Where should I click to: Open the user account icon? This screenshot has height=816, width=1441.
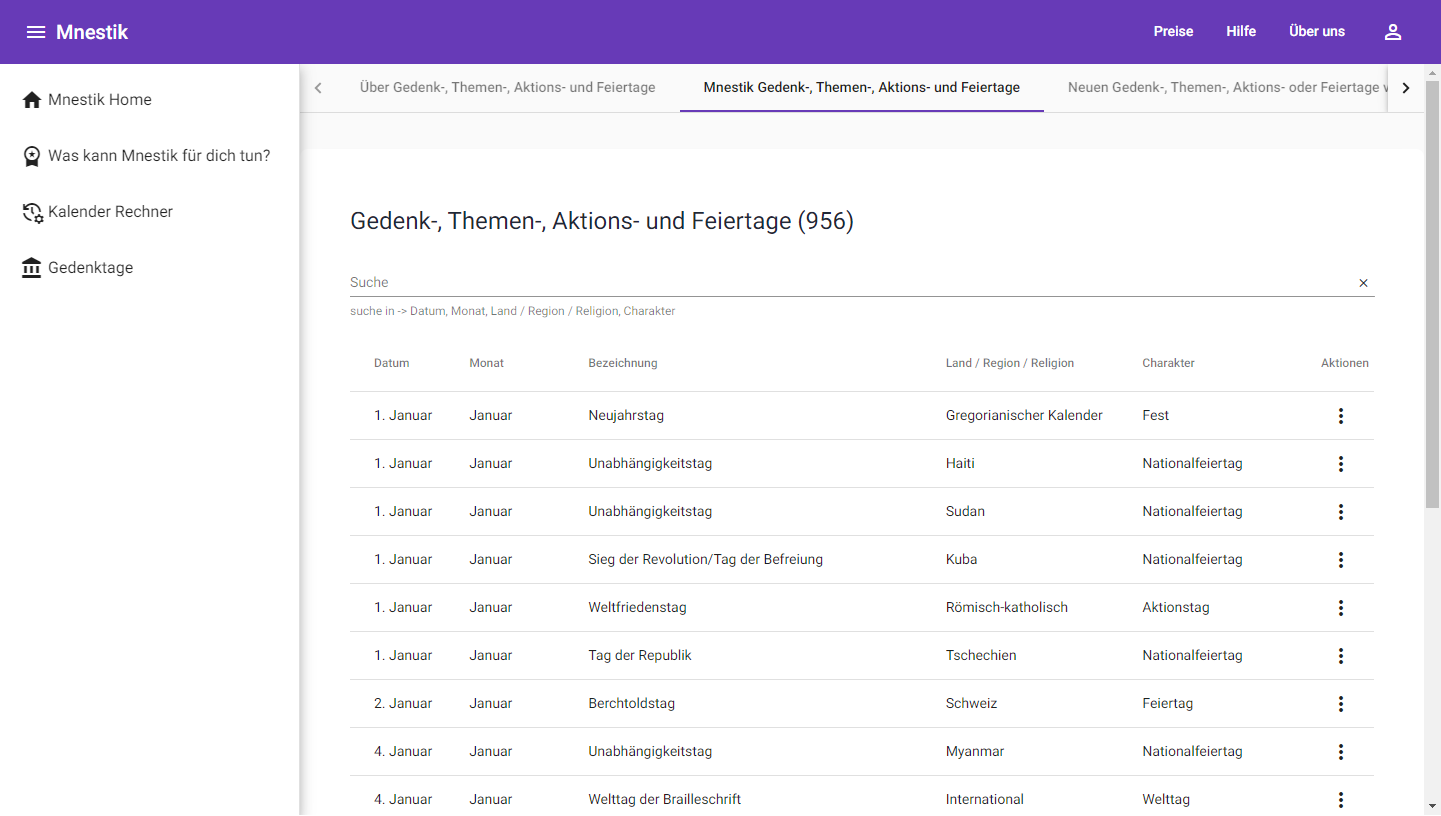coord(1392,32)
